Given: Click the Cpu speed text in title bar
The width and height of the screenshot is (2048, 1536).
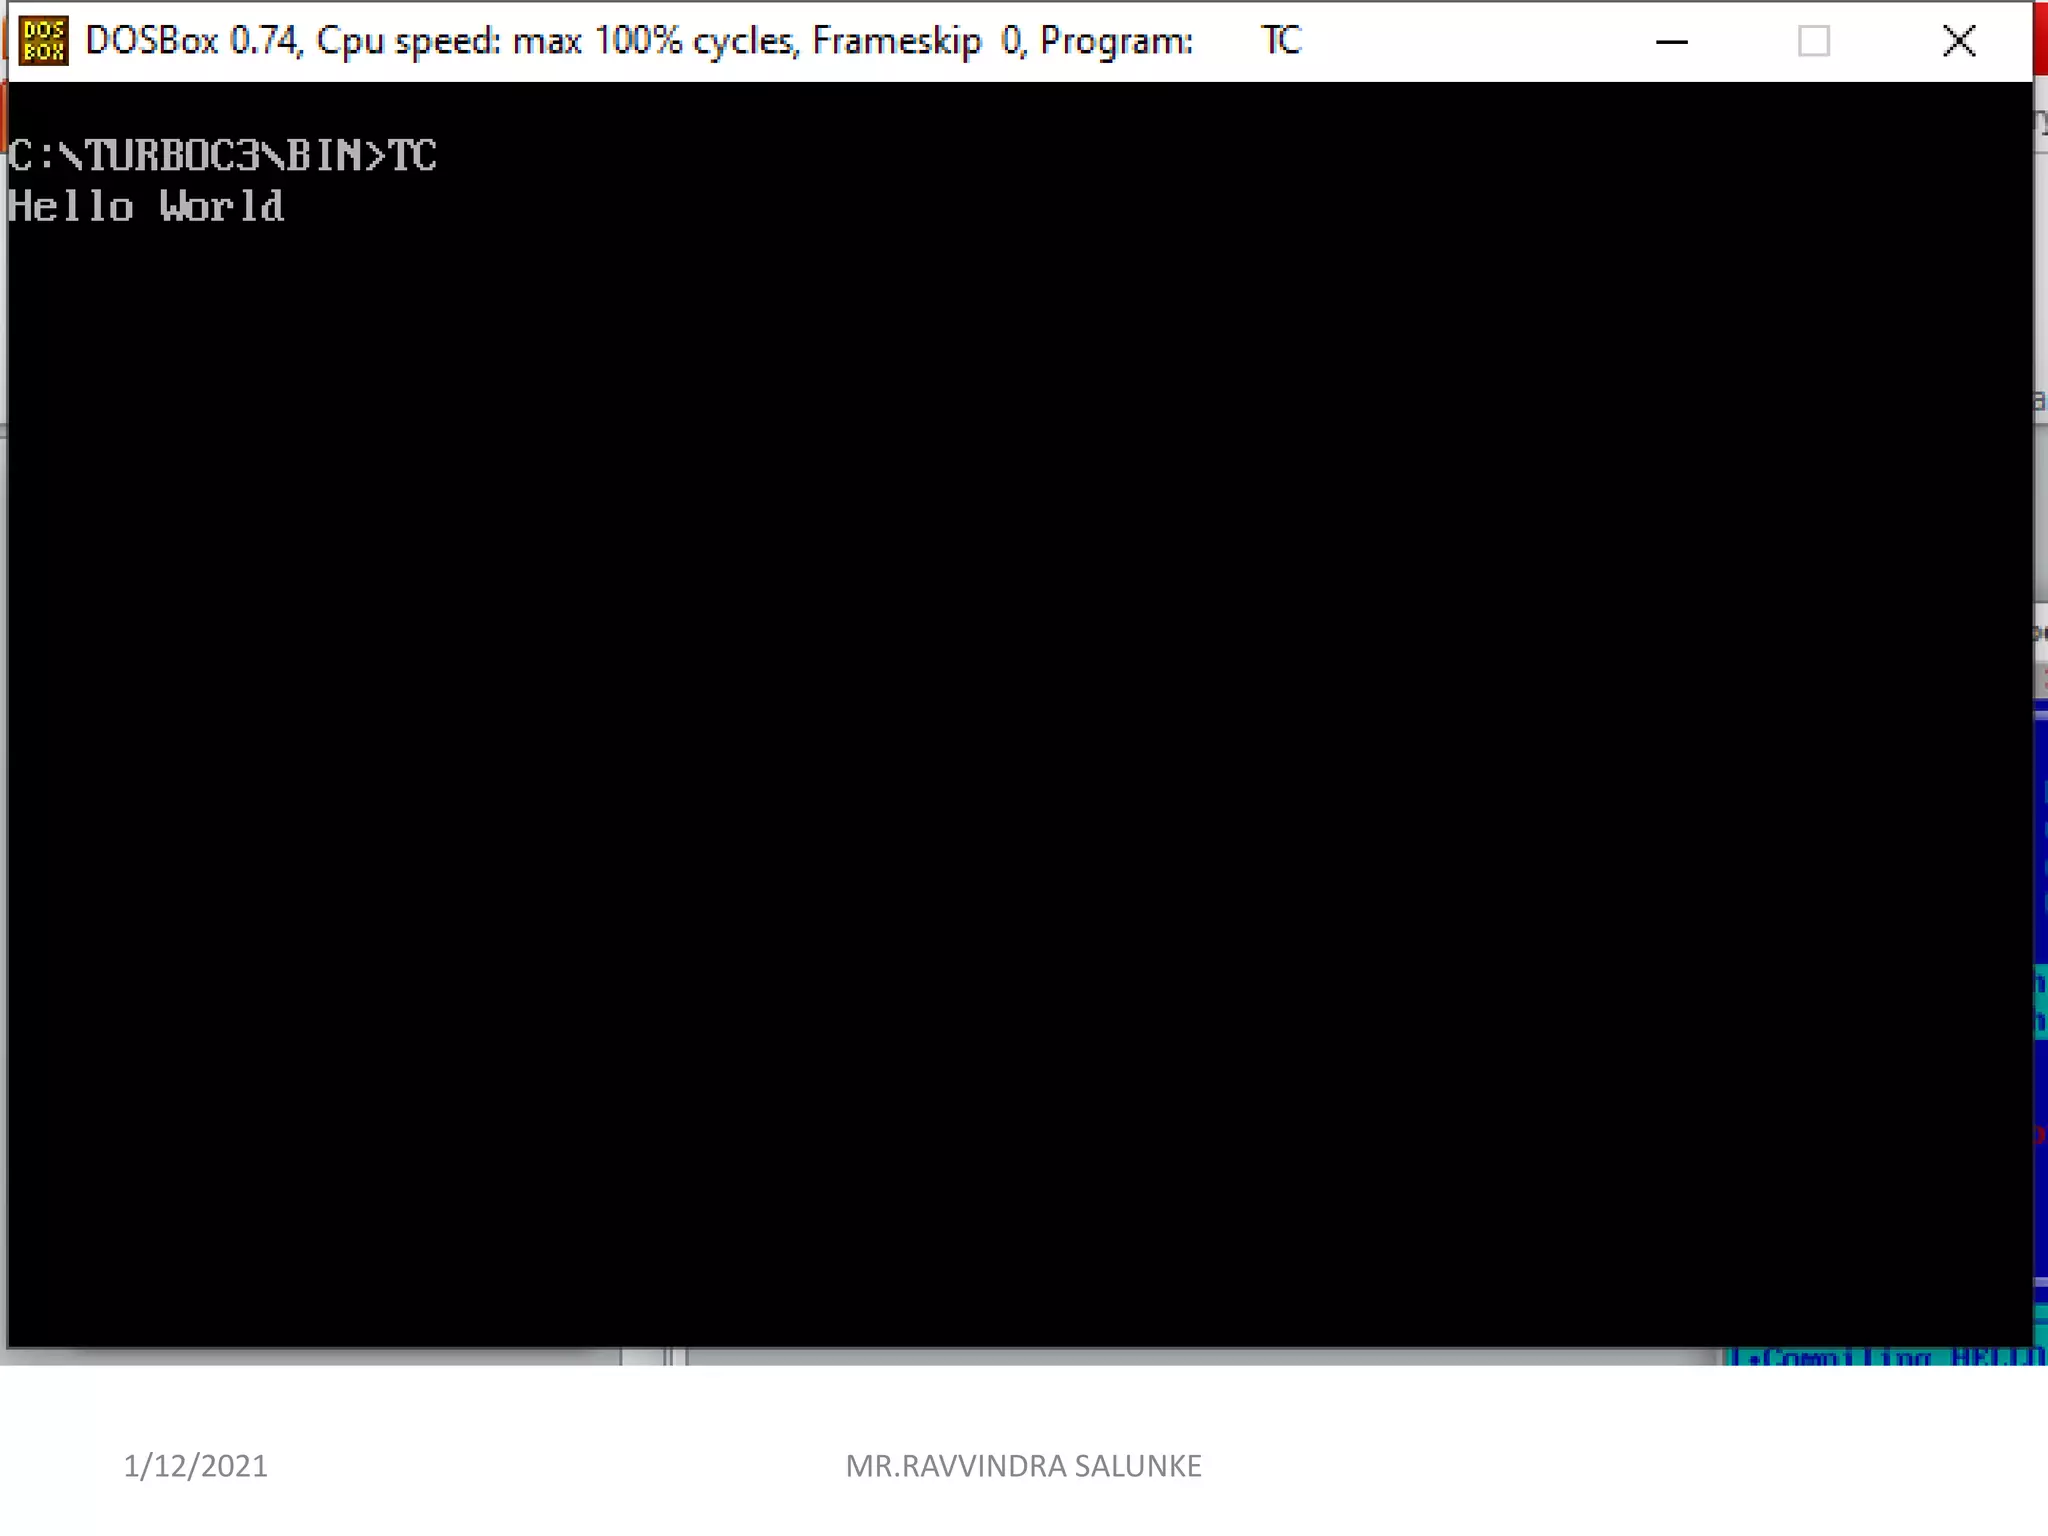Looking at the screenshot, I should pos(408,41).
